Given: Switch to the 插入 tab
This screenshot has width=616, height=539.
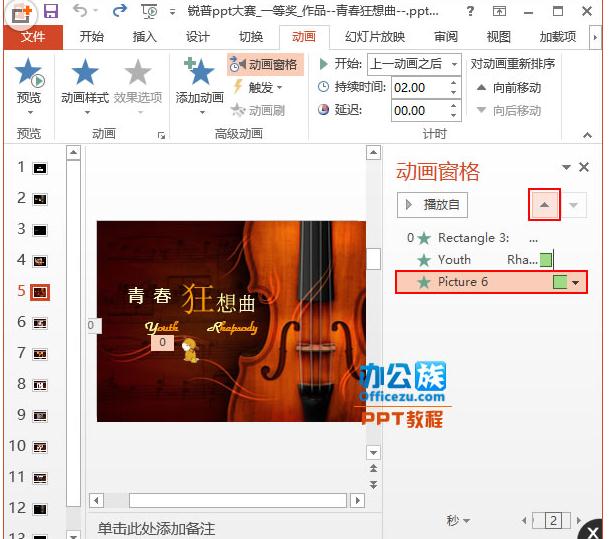Looking at the screenshot, I should point(145,37).
